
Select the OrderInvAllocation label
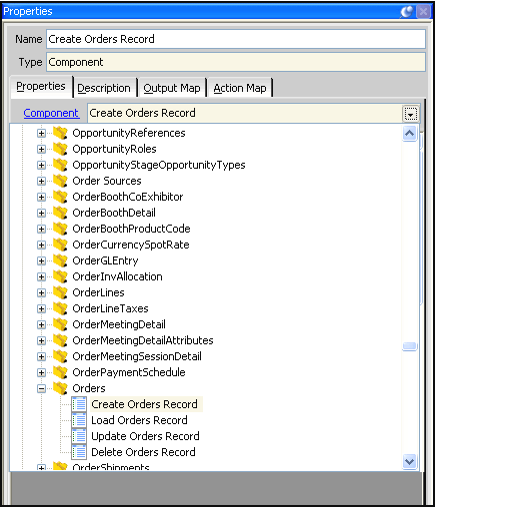pos(117,277)
